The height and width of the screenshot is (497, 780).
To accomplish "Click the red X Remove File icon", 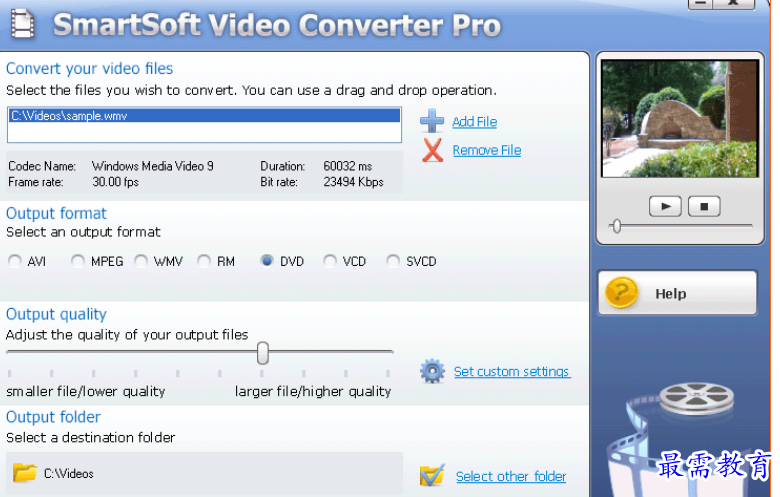I will pos(432,150).
